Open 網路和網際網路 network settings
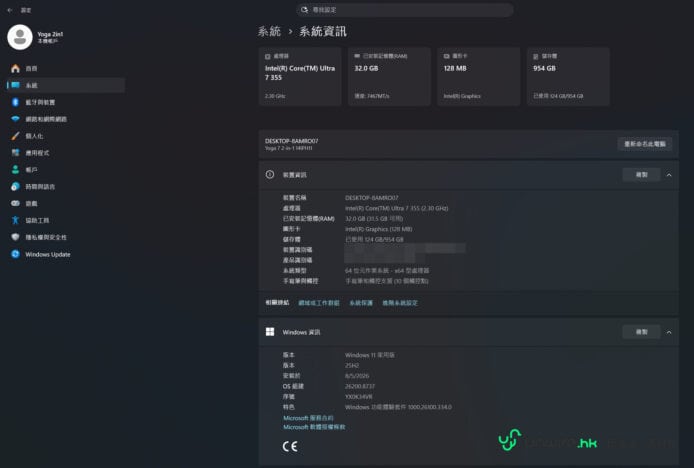Image resolution: width=694 pixels, height=468 pixels. coord(66,119)
